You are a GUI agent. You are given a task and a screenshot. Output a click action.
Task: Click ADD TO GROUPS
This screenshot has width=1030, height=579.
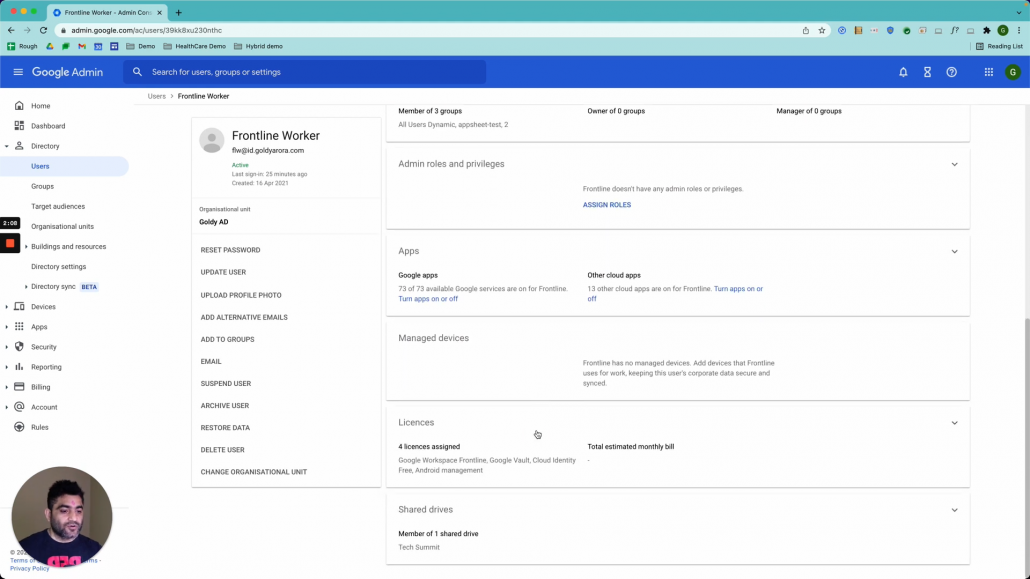(227, 339)
